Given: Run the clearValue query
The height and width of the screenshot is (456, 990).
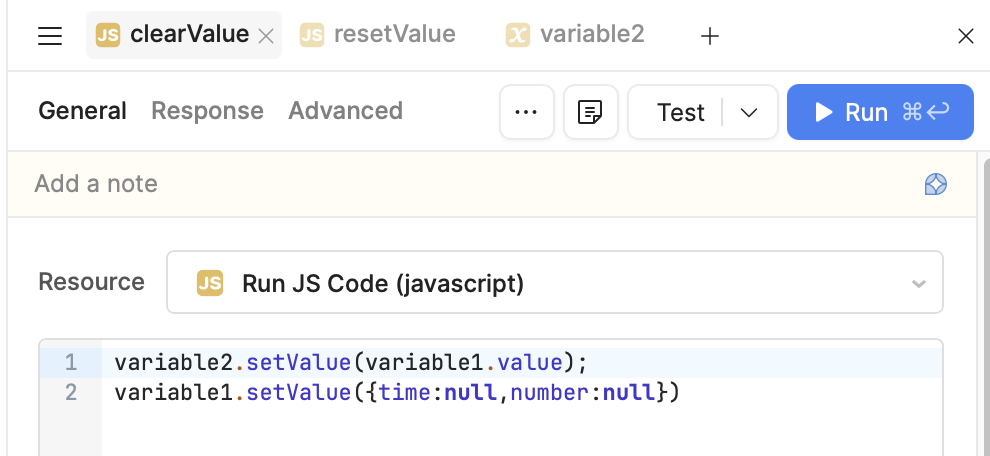Looking at the screenshot, I should click(880, 112).
